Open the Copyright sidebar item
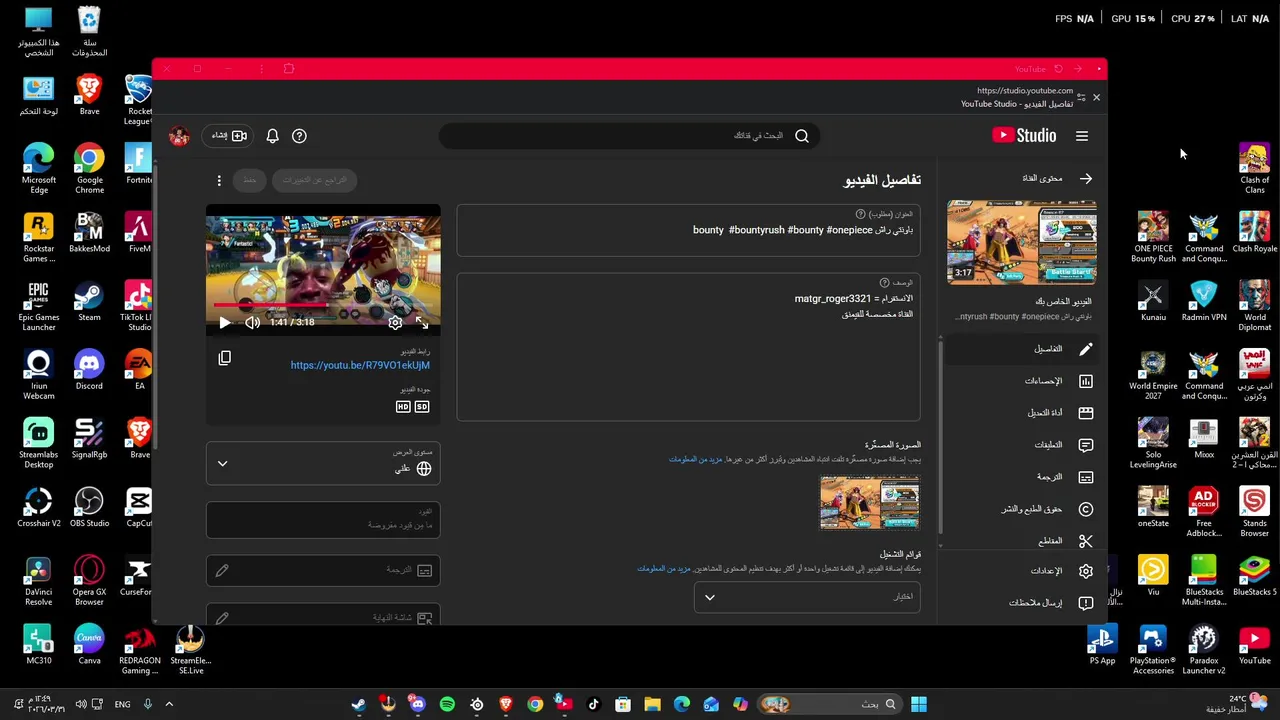Screen dimensions: 1280x720 [x=1022, y=509]
